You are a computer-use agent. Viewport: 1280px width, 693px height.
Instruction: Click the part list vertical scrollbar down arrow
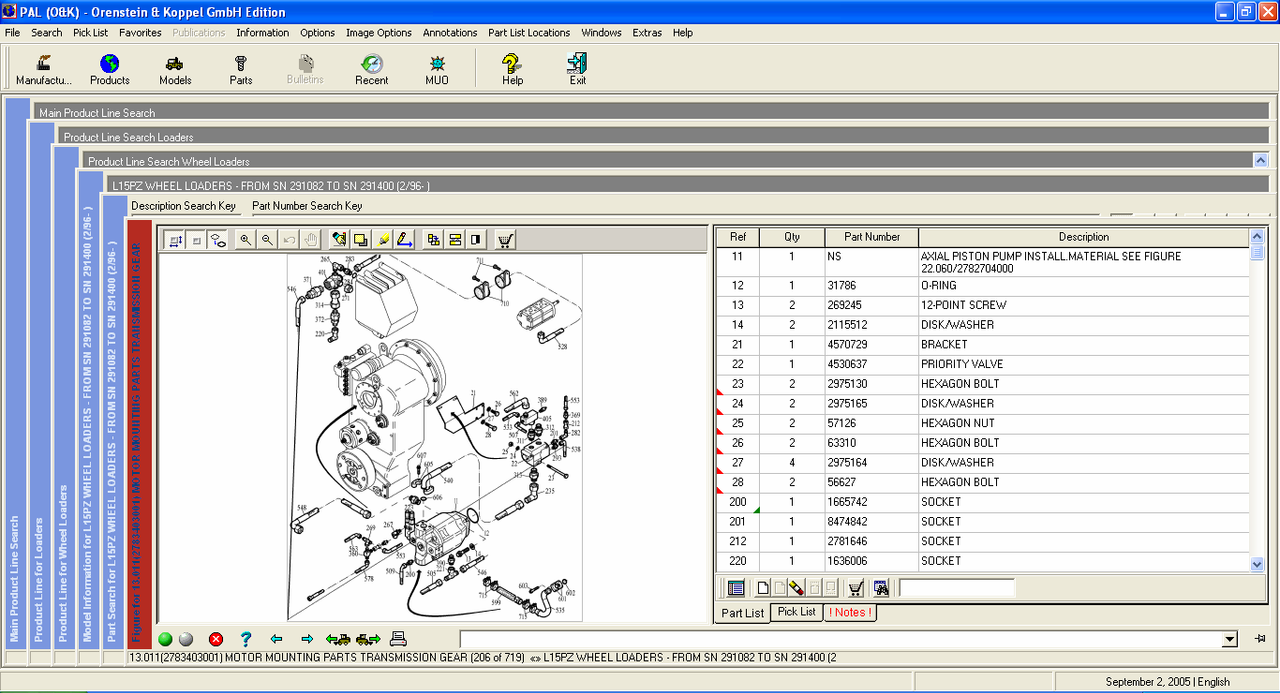[1257, 564]
